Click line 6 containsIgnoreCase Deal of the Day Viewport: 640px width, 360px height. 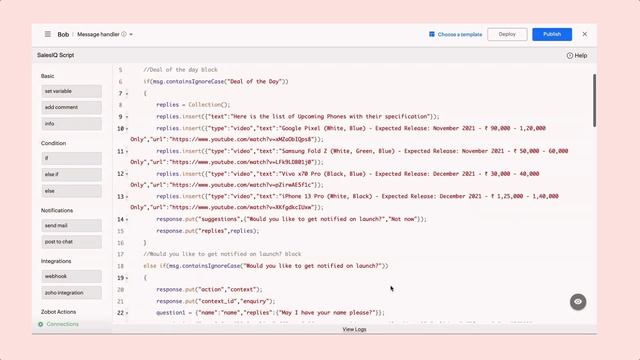[x=216, y=82]
